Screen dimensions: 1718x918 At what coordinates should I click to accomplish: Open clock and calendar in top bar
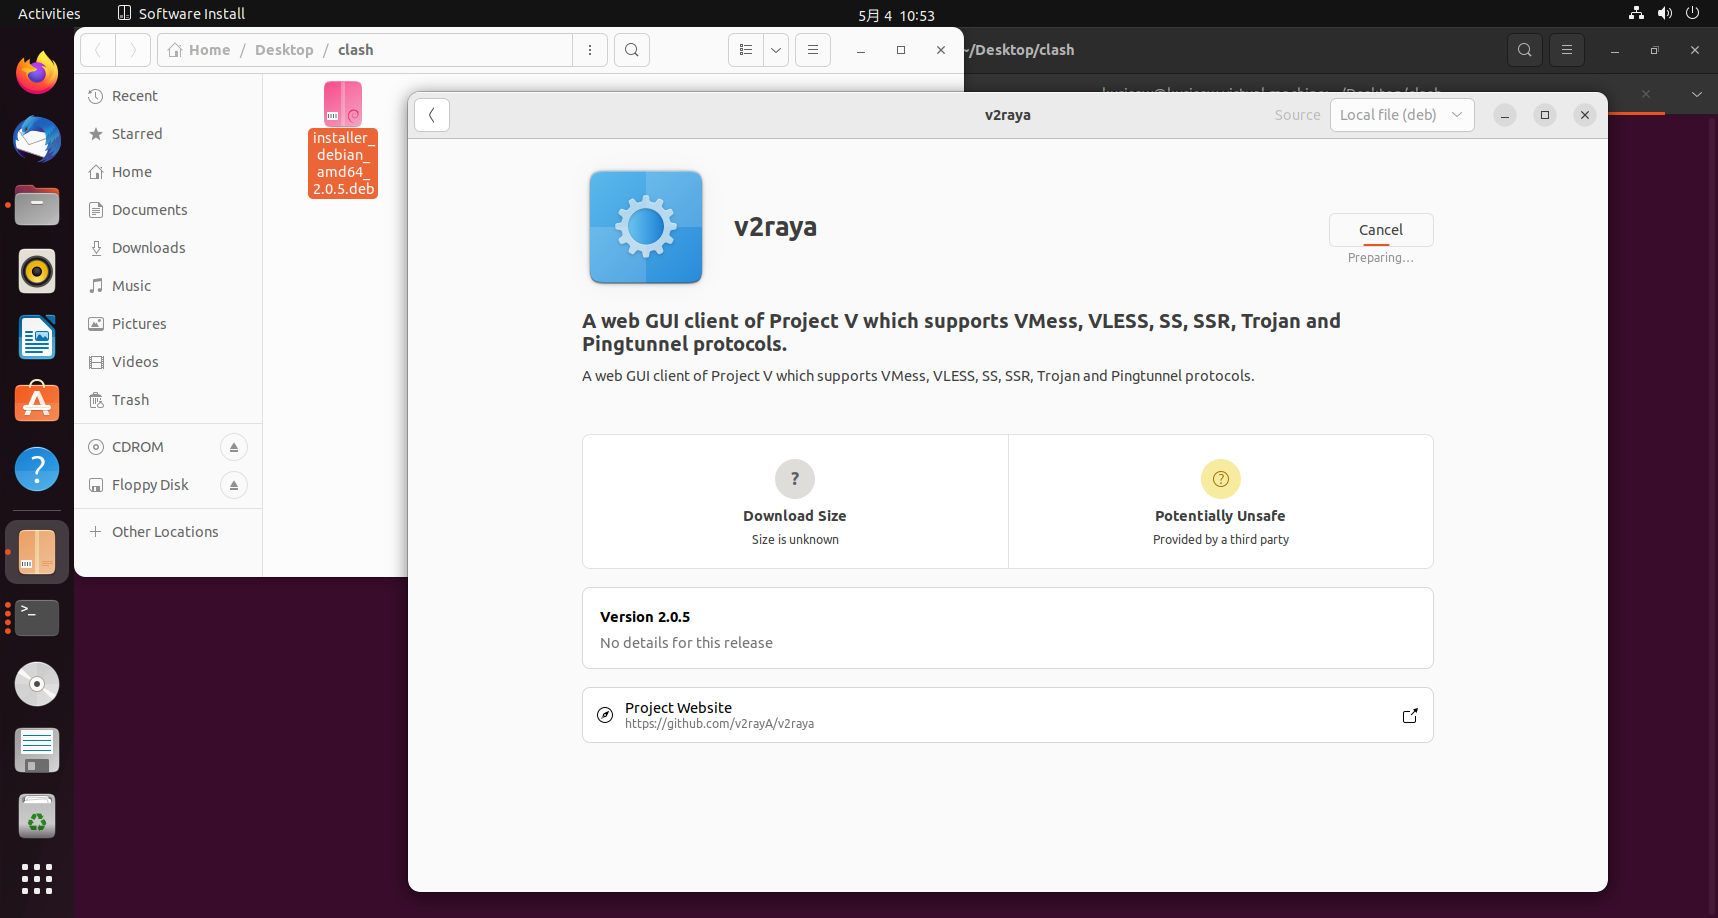click(896, 15)
